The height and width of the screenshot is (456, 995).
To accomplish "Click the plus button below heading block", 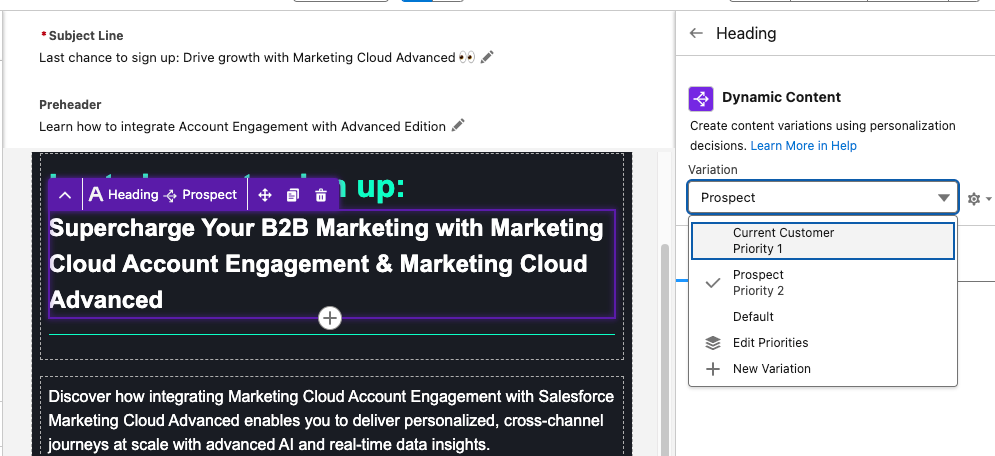I will tap(330, 318).
